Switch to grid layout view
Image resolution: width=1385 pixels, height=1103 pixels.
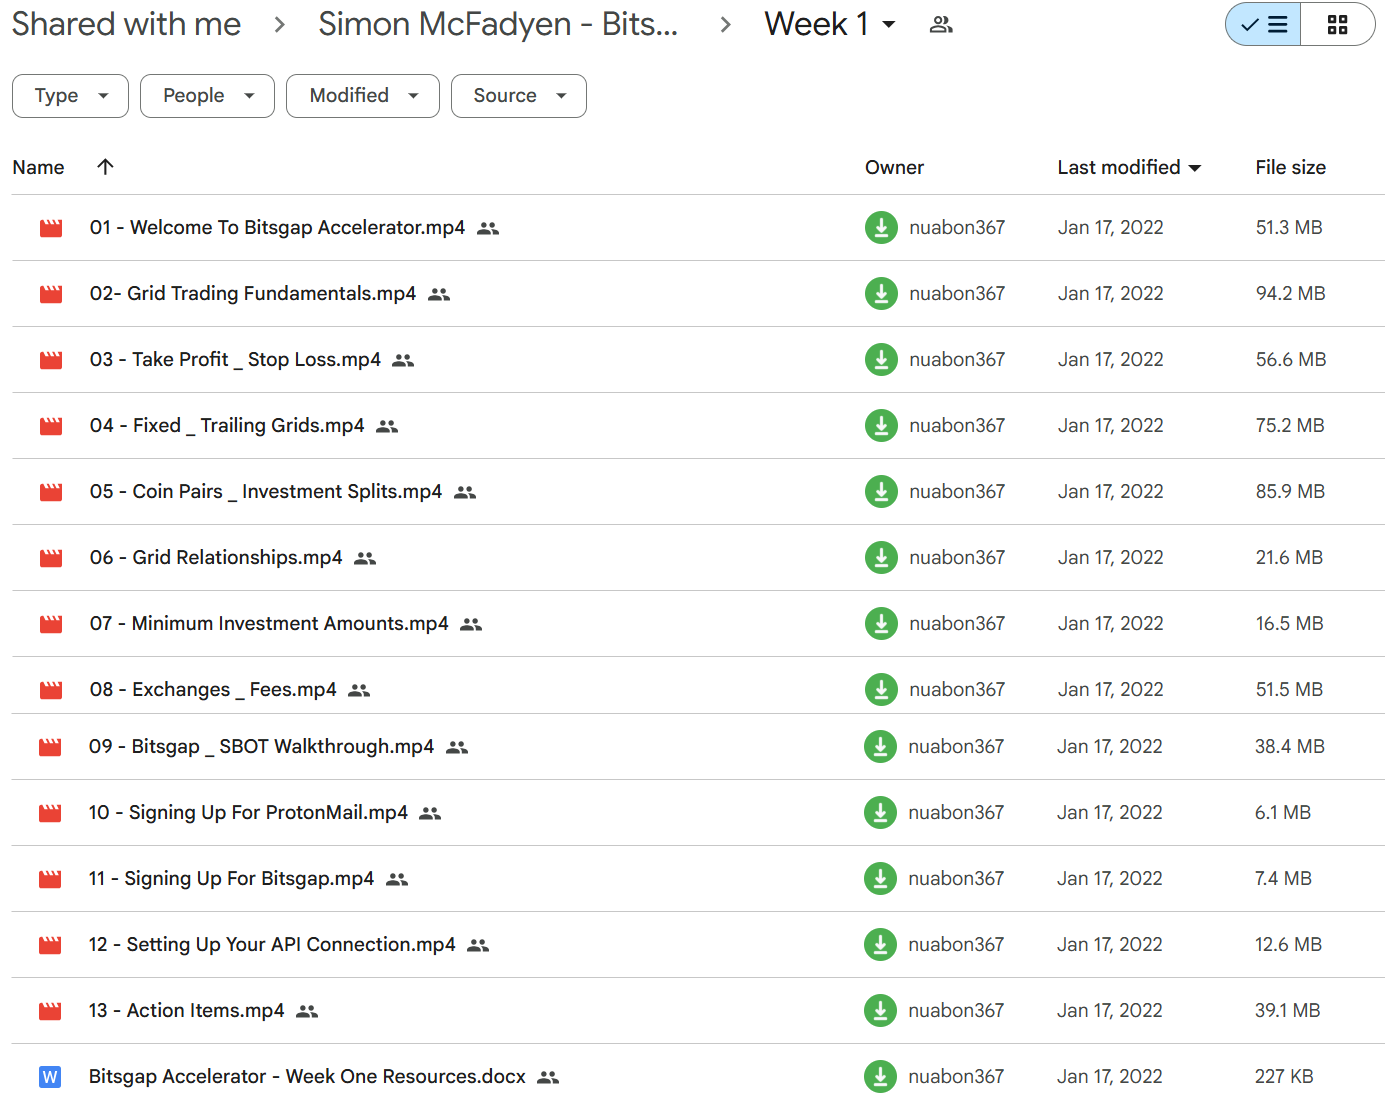1338,25
